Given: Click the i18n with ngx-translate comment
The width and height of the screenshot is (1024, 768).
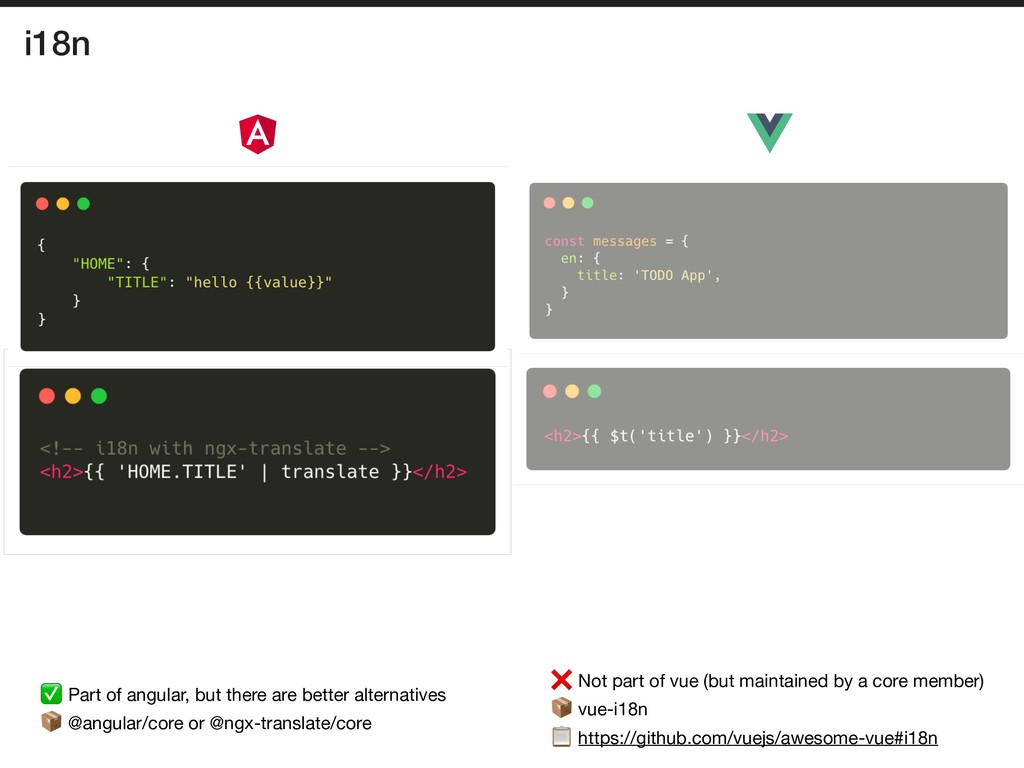Looking at the screenshot, I should [215, 448].
